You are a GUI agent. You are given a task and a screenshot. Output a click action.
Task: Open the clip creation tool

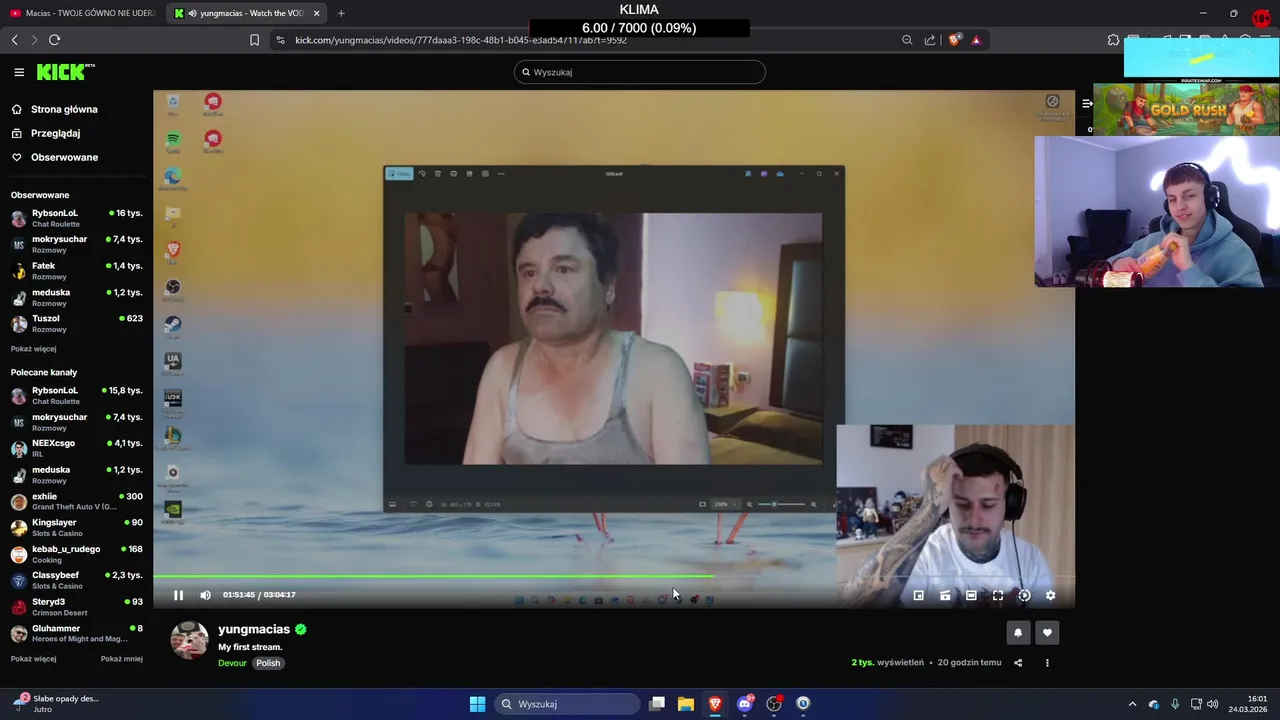pyautogui.click(x=945, y=595)
